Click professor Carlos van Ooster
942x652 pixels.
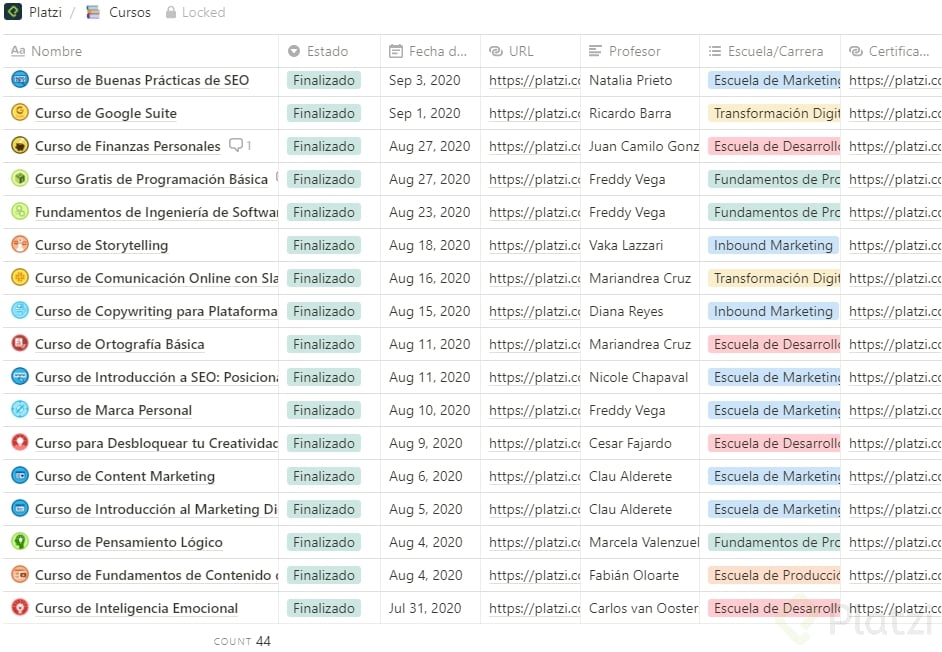click(644, 608)
